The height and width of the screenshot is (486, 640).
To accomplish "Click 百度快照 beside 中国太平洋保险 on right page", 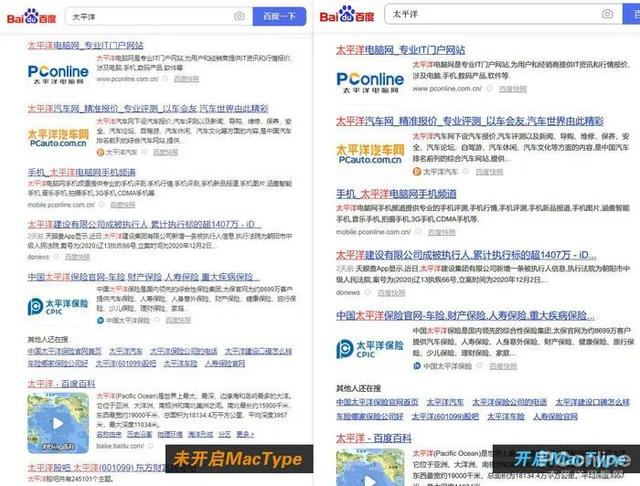I will point(503,366).
